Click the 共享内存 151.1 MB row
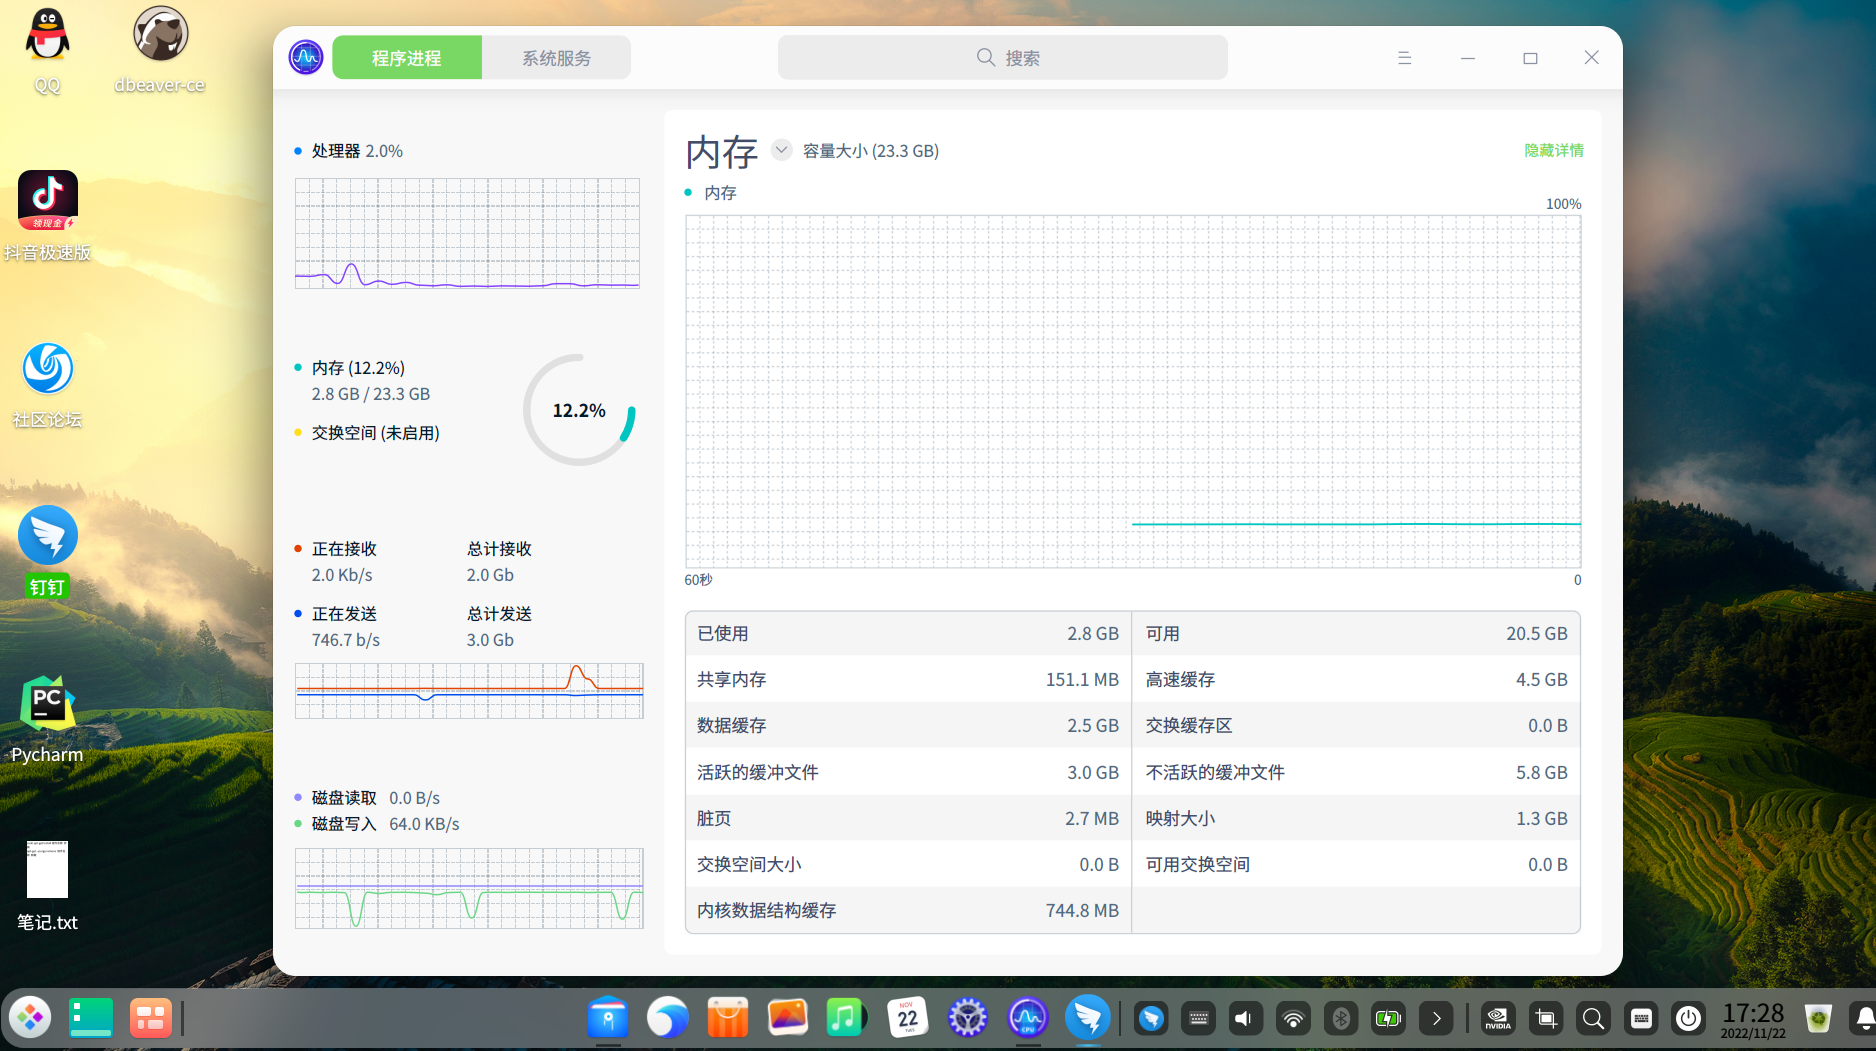Screen dimensions: 1876x1051 click(908, 680)
